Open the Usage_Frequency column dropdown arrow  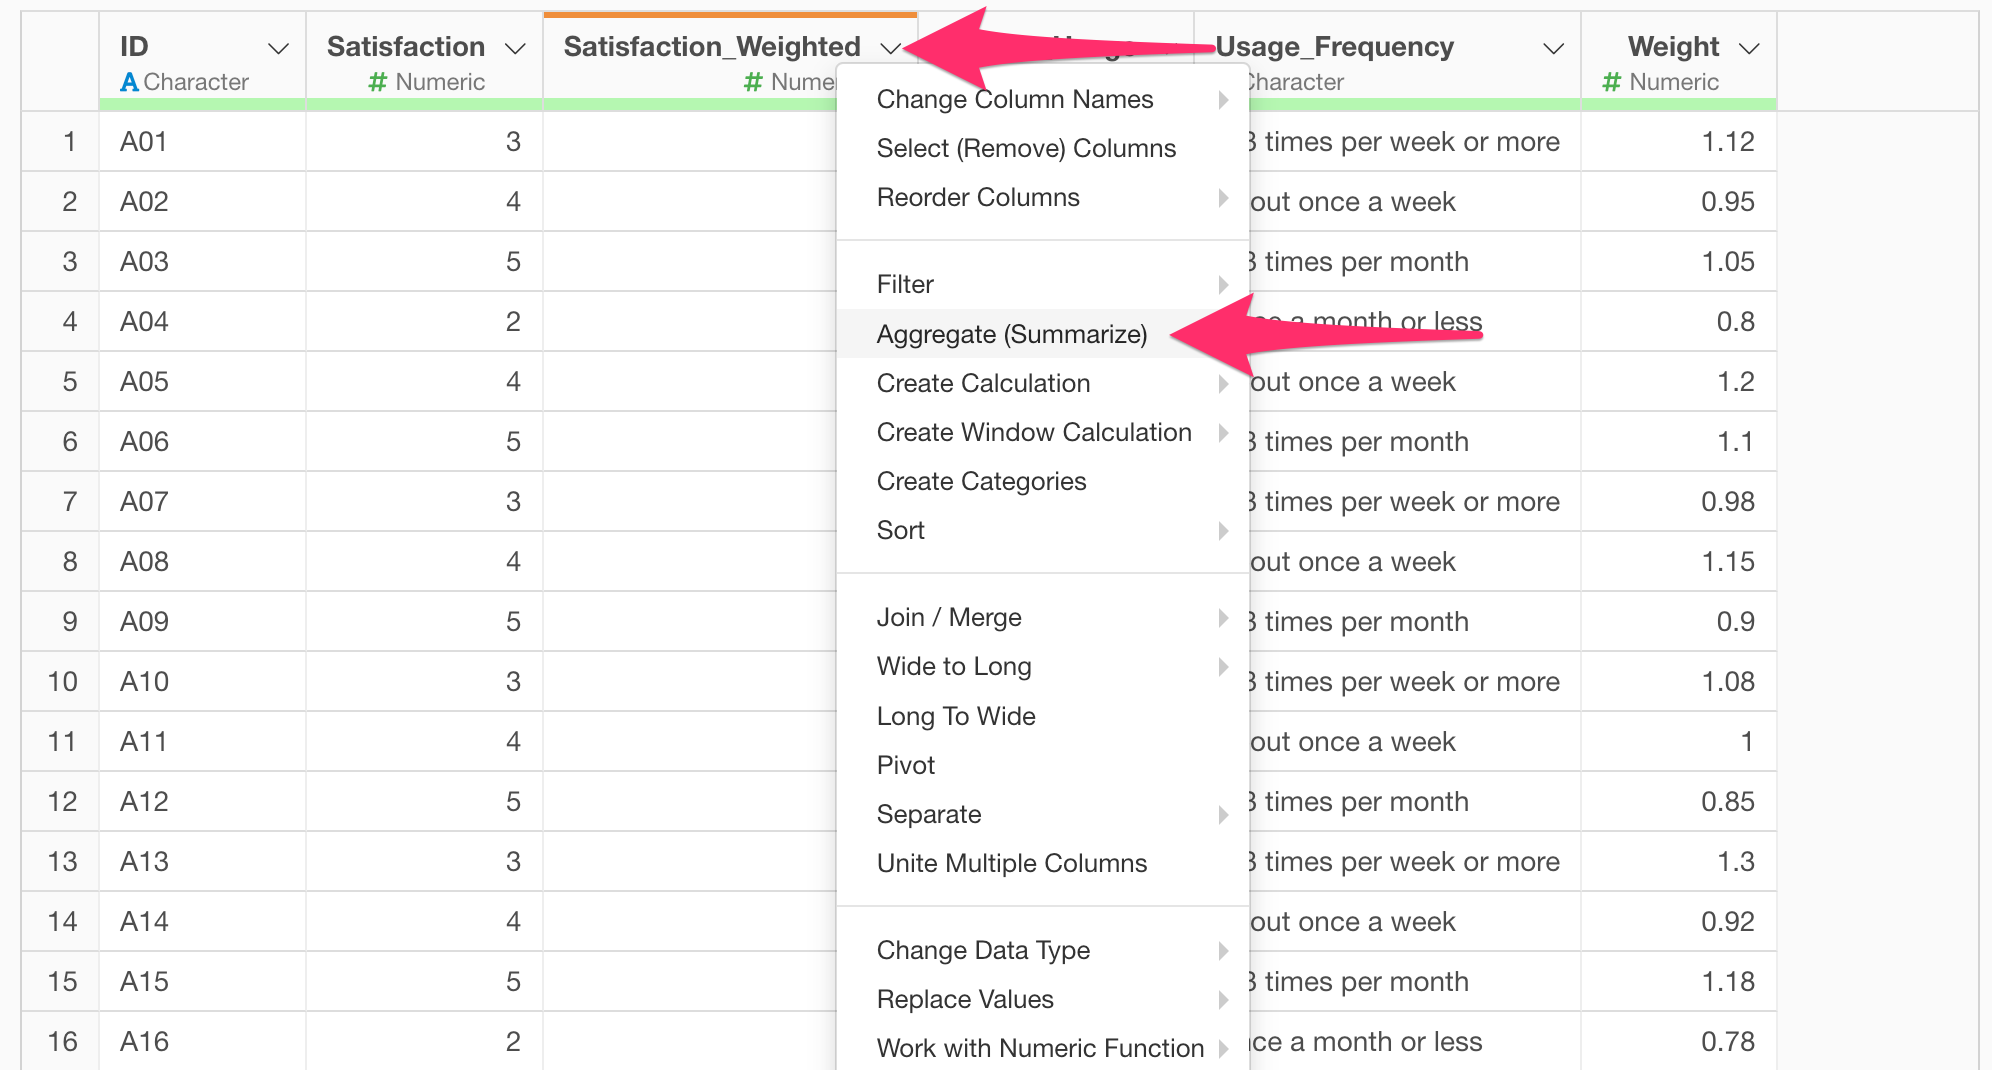[1553, 49]
